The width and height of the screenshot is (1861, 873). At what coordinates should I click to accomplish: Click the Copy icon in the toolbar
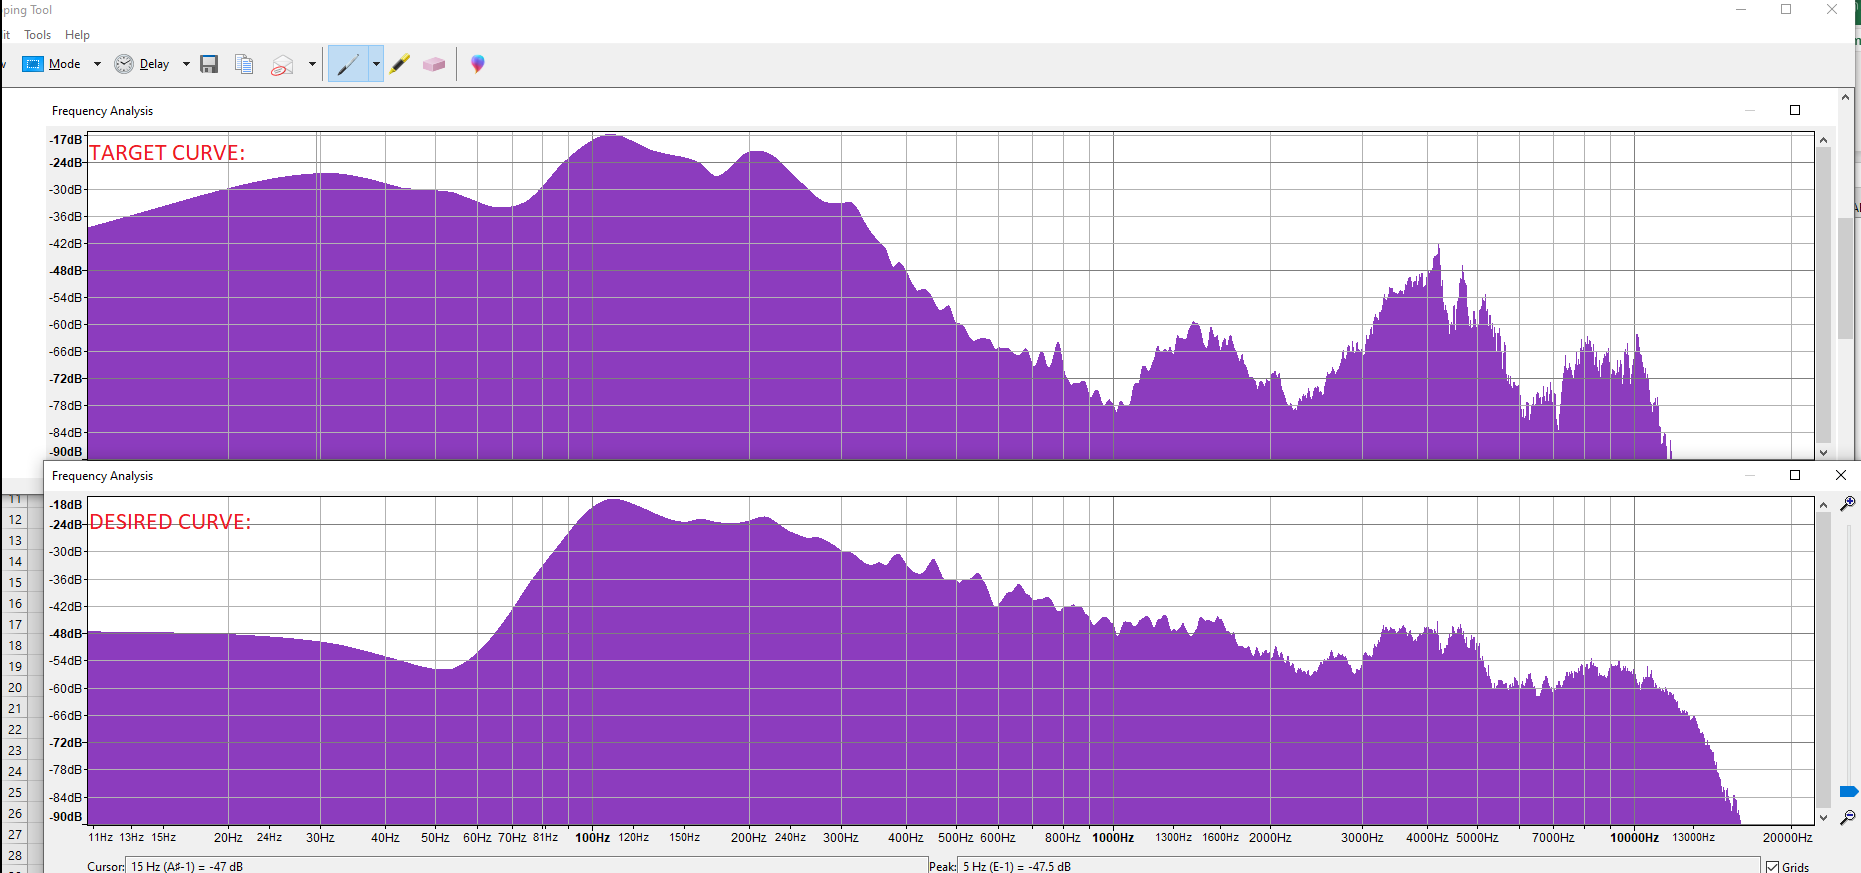[244, 64]
